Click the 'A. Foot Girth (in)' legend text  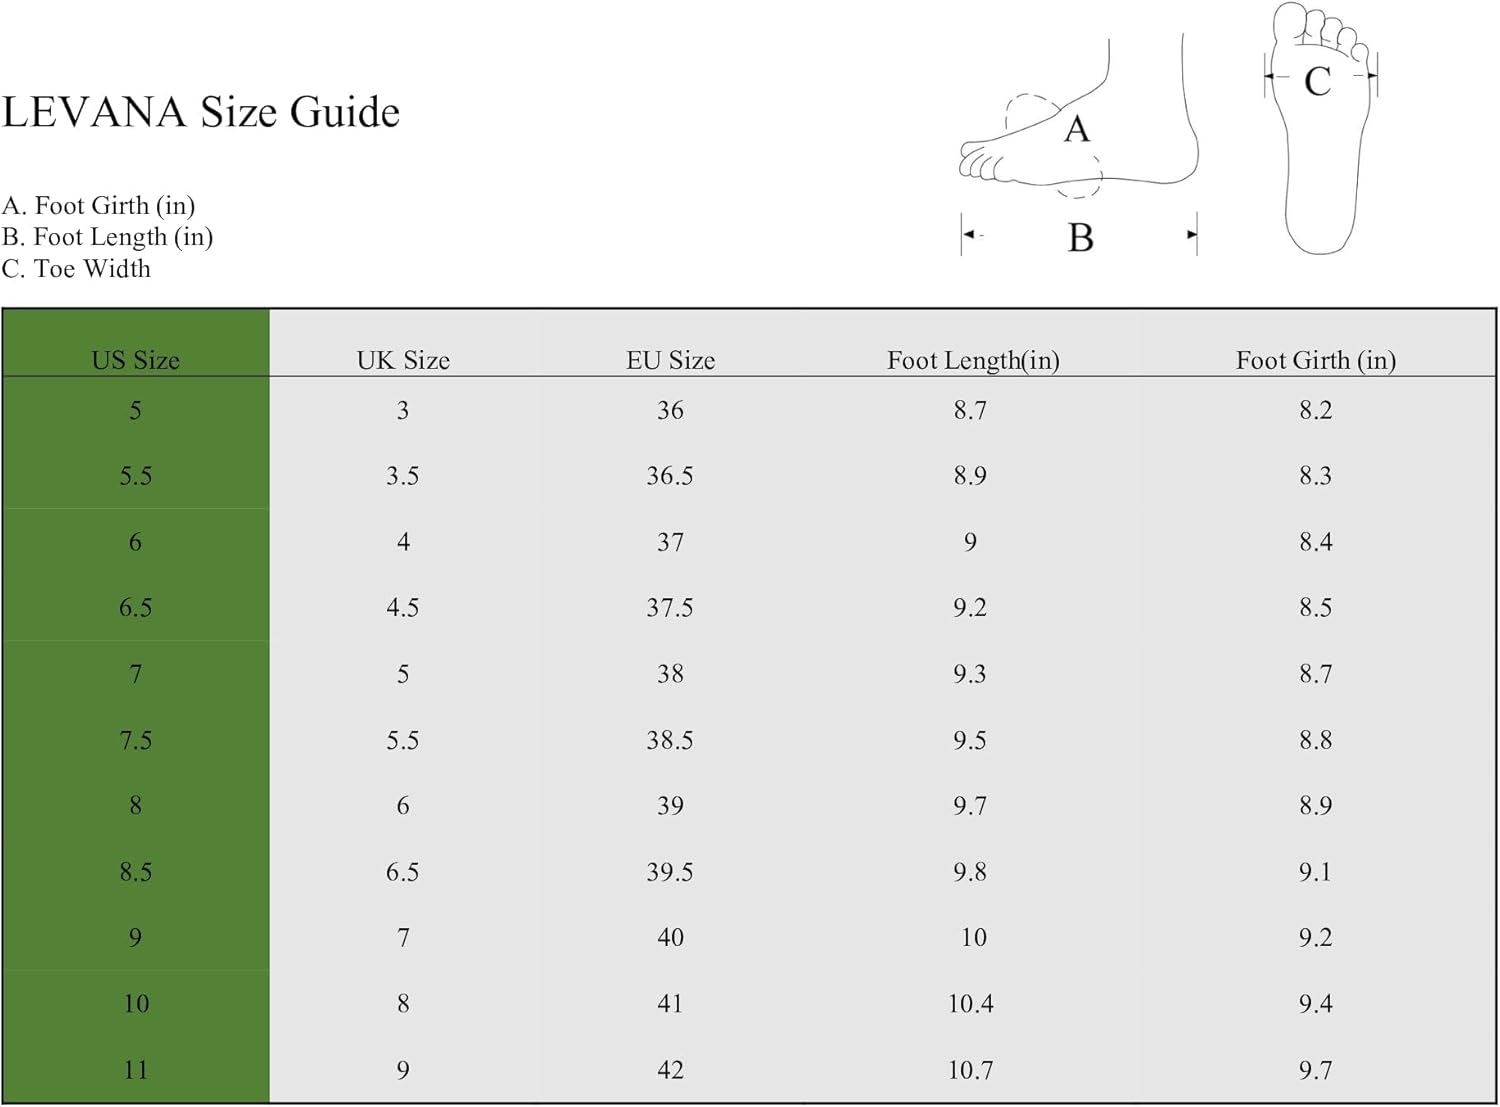click(99, 205)
